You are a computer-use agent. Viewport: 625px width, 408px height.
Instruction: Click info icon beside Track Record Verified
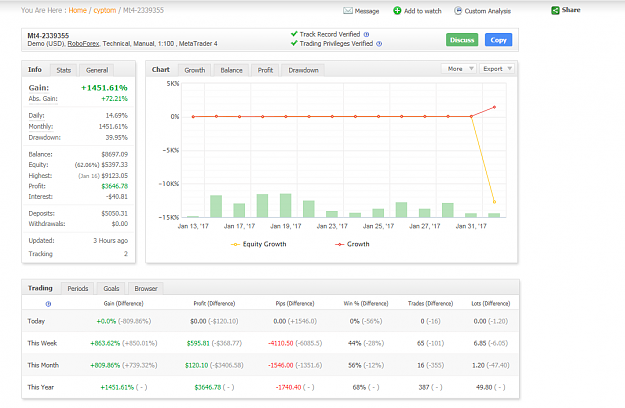(x=366, y=34)
